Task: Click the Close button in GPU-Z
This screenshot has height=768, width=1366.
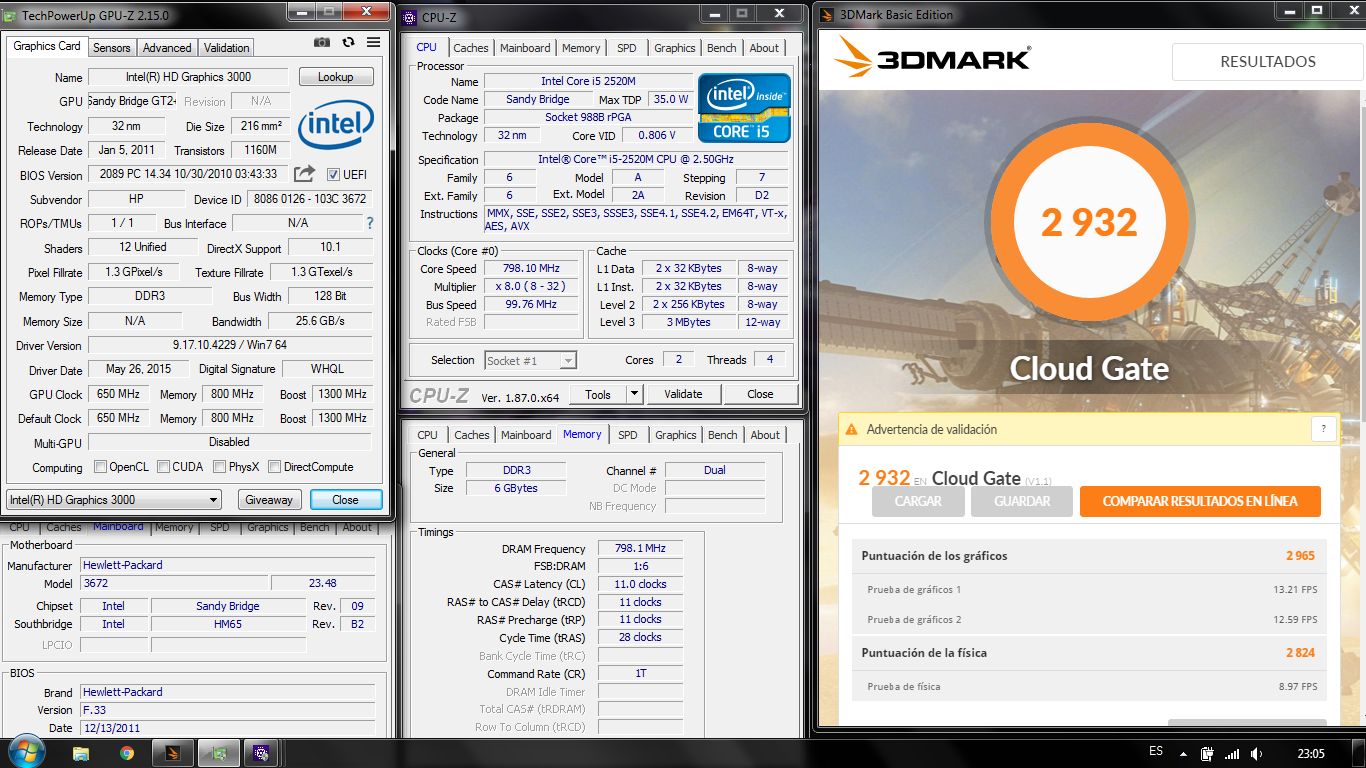Action: pyautogui.click(x=345, y=500)
